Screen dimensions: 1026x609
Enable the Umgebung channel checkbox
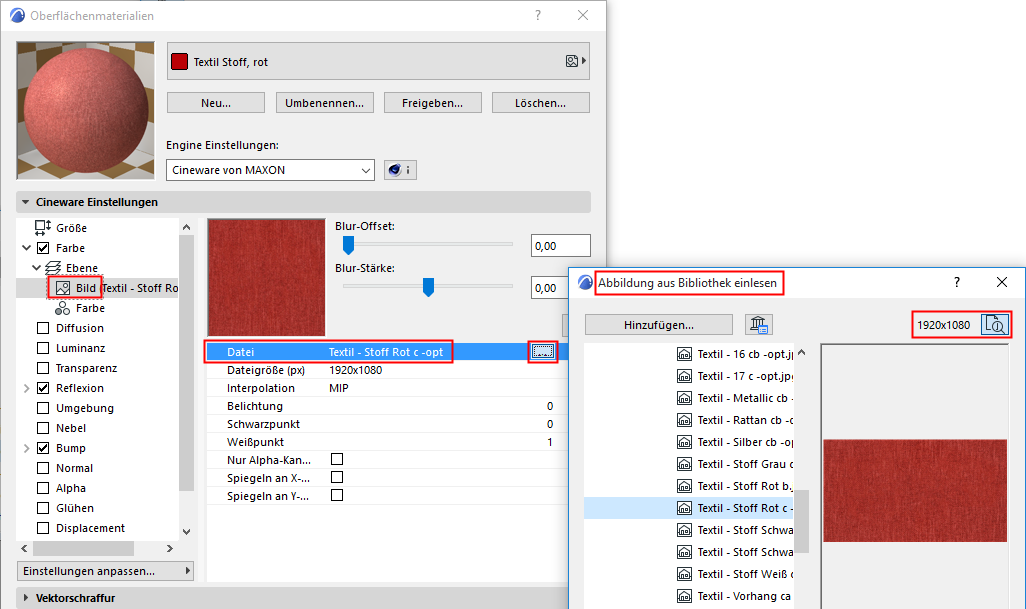pos(43,408)
